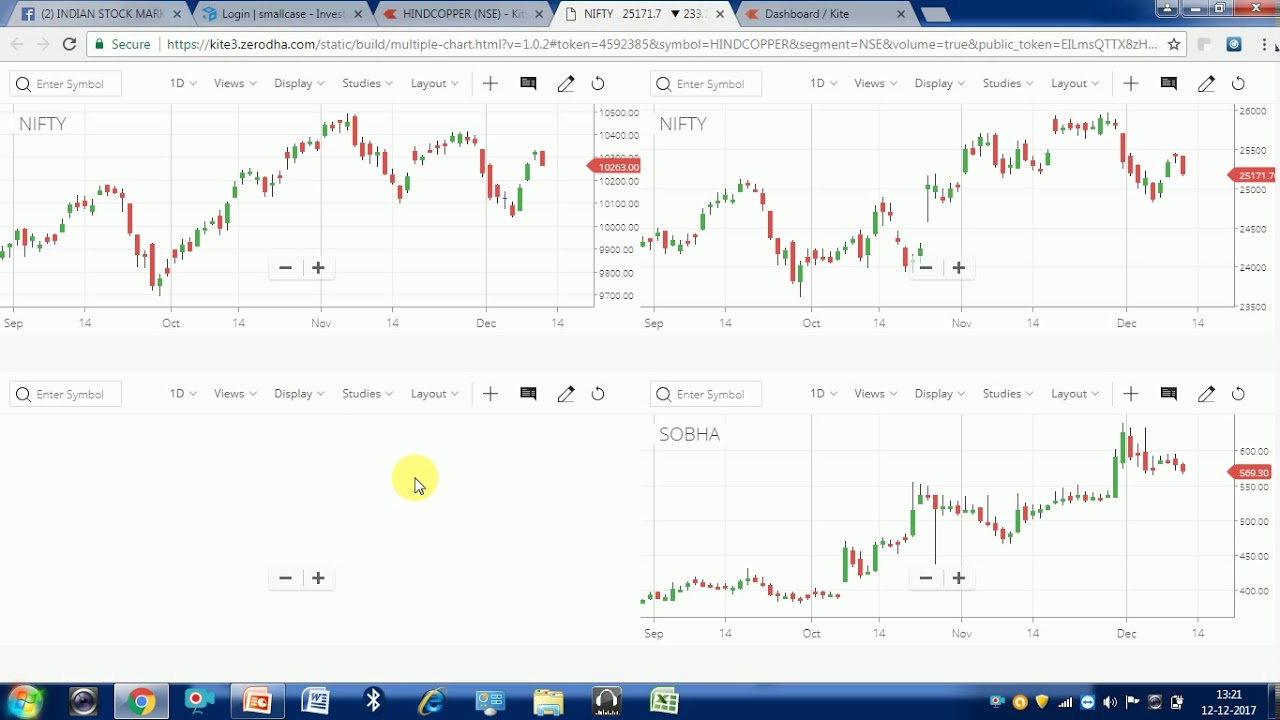Add a chart with plus icon in SOBHA toolbar
Viewport: 1280px width, 720px height.
point(1131,394)
